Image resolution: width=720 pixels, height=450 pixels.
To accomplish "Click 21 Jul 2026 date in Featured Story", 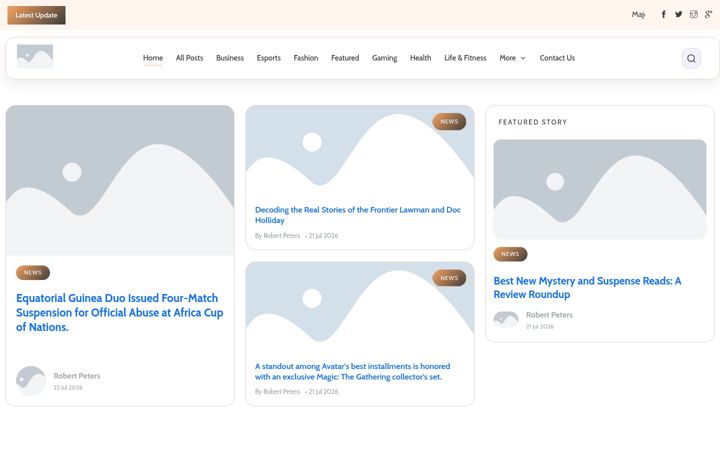I will [x=540, y=326].
